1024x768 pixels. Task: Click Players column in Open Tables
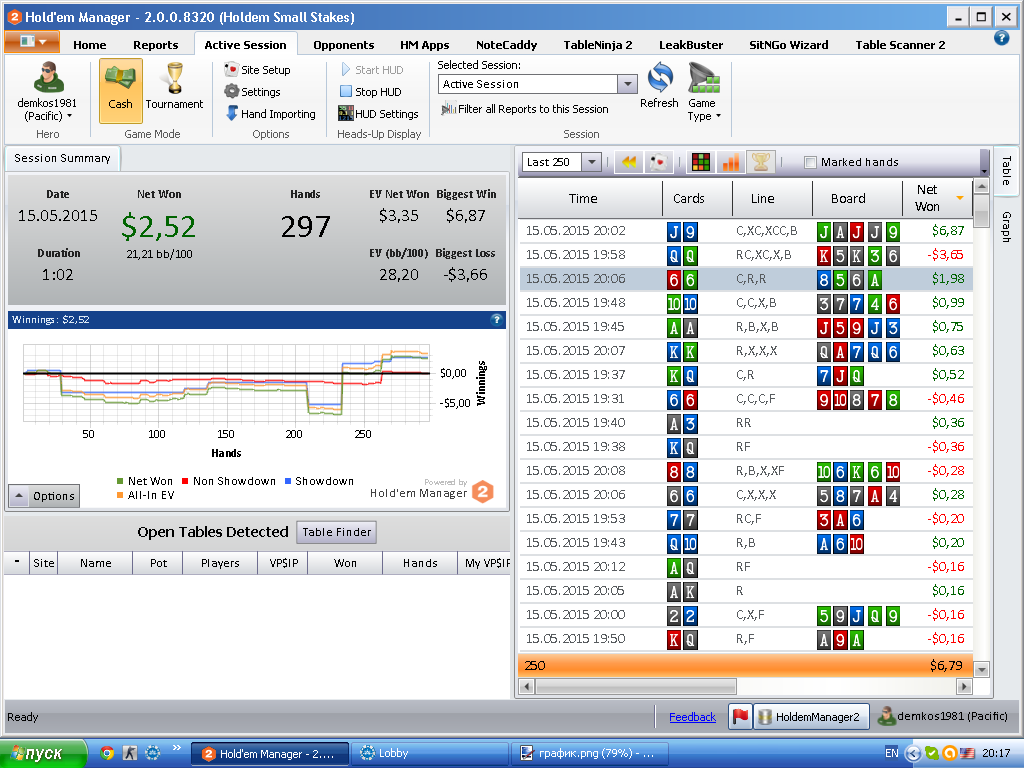[x=219, y=562]
